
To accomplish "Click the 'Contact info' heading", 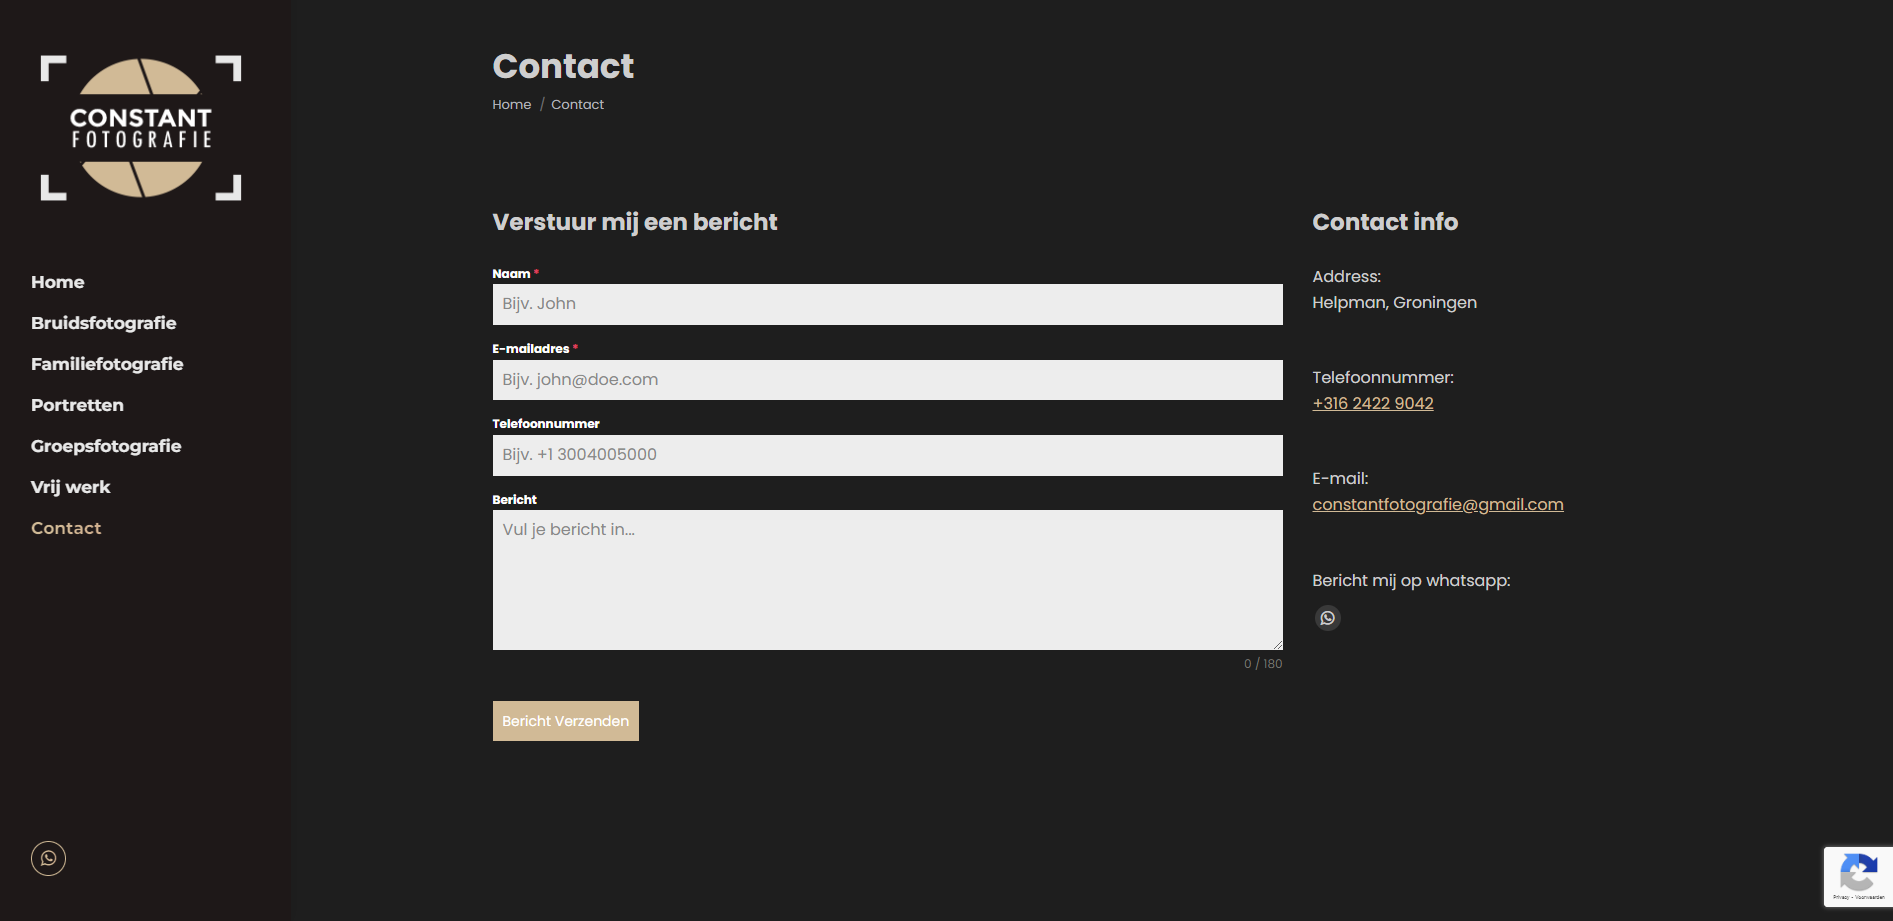I will click(x=1385, y=222).
